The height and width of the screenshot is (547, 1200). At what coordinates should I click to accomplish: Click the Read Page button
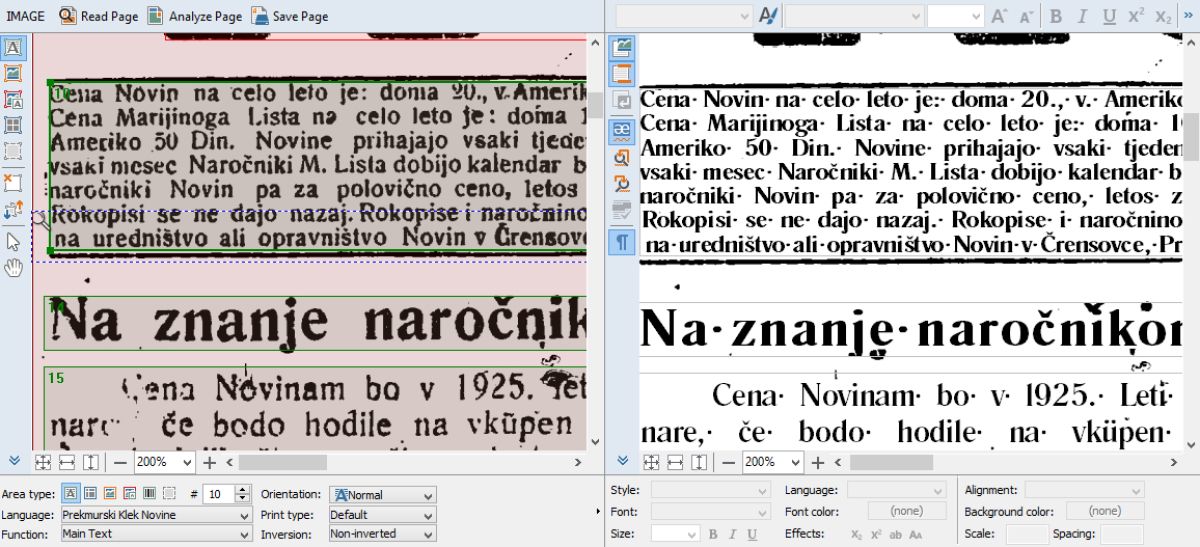tap(98, 16)
